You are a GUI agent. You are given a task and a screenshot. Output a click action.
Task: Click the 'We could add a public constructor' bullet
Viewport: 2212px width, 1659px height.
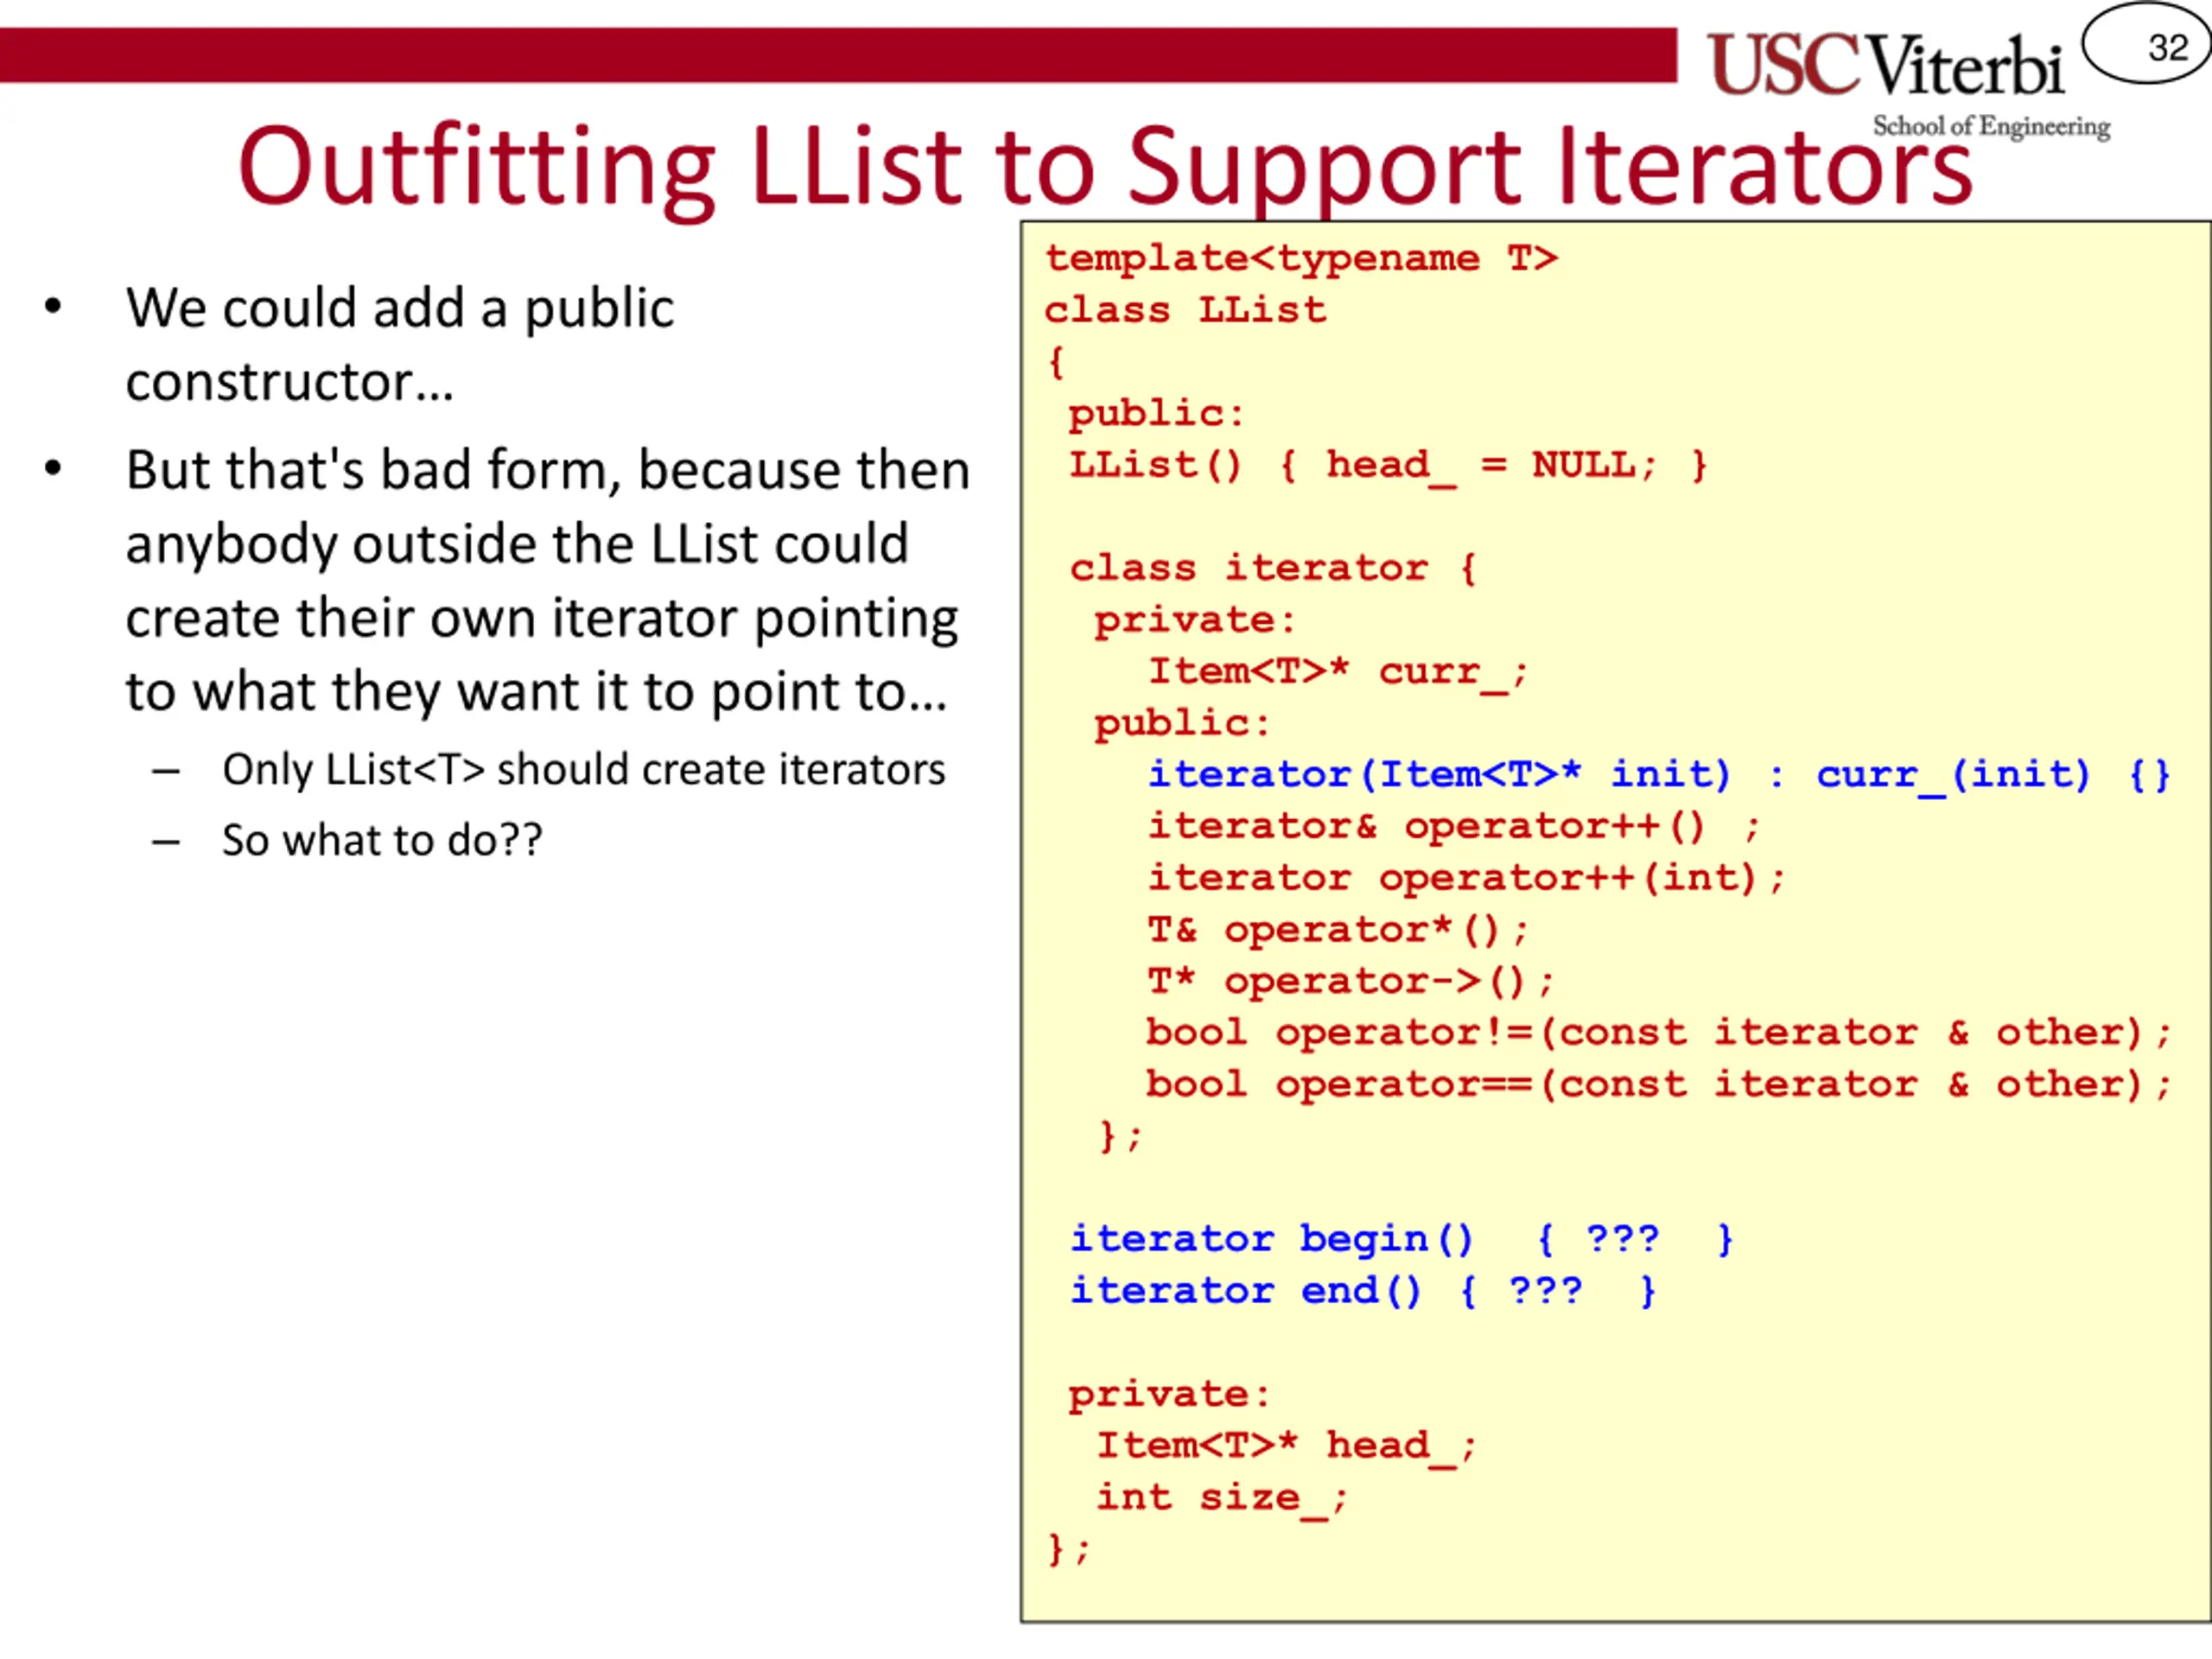(399, 344)
